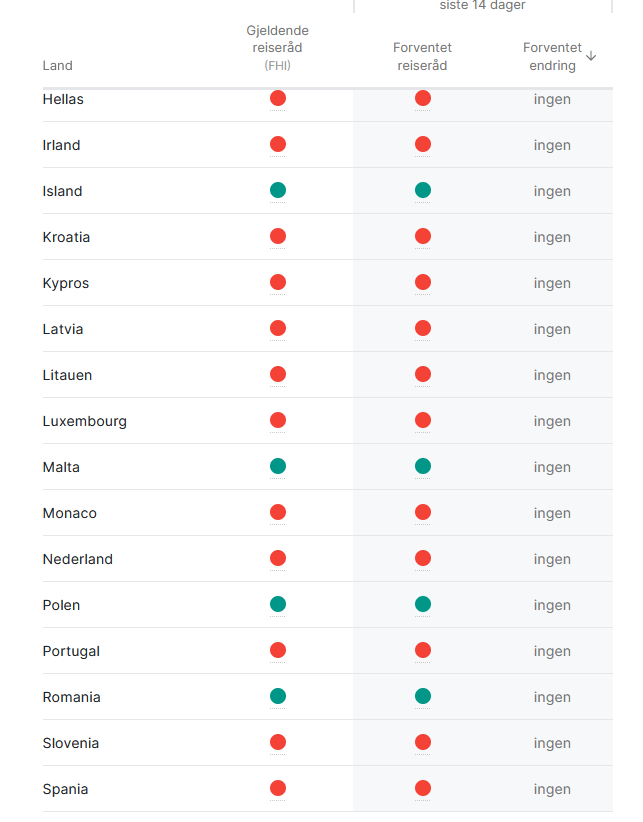Select the Irland country name

coord(61,145)
